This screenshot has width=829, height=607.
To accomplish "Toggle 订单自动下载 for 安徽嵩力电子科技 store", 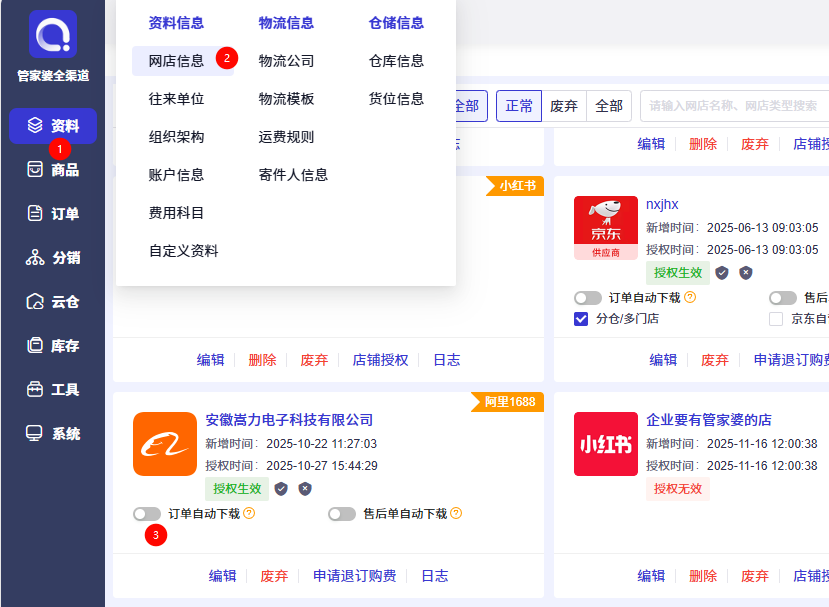I will click(147, 513).
